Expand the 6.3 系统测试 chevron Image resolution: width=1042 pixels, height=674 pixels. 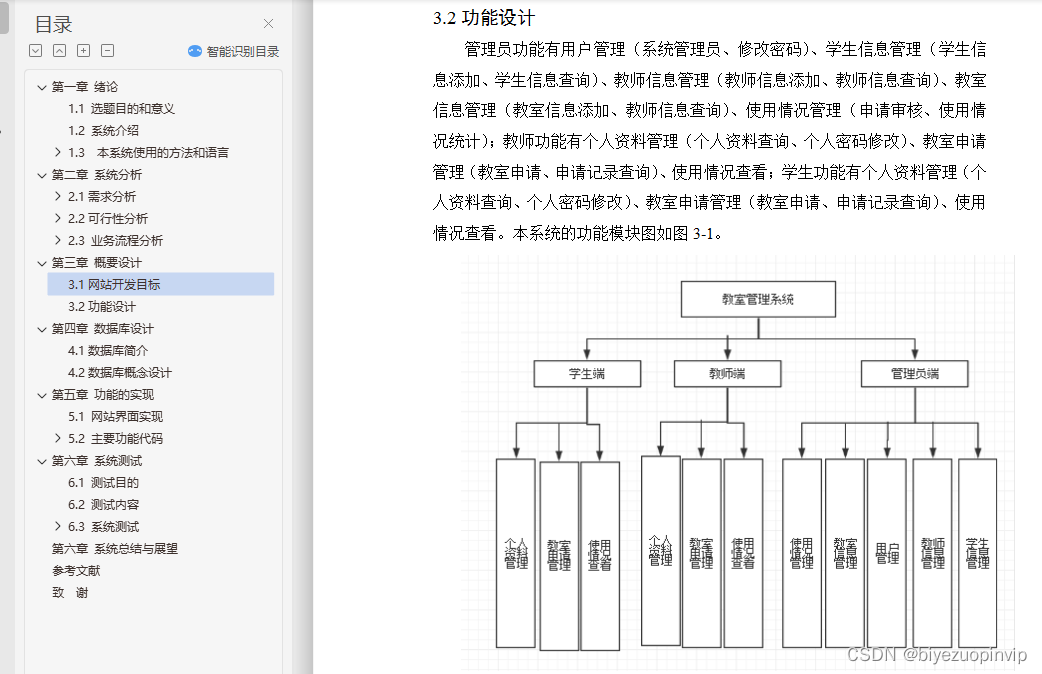(x=58, y=526)
